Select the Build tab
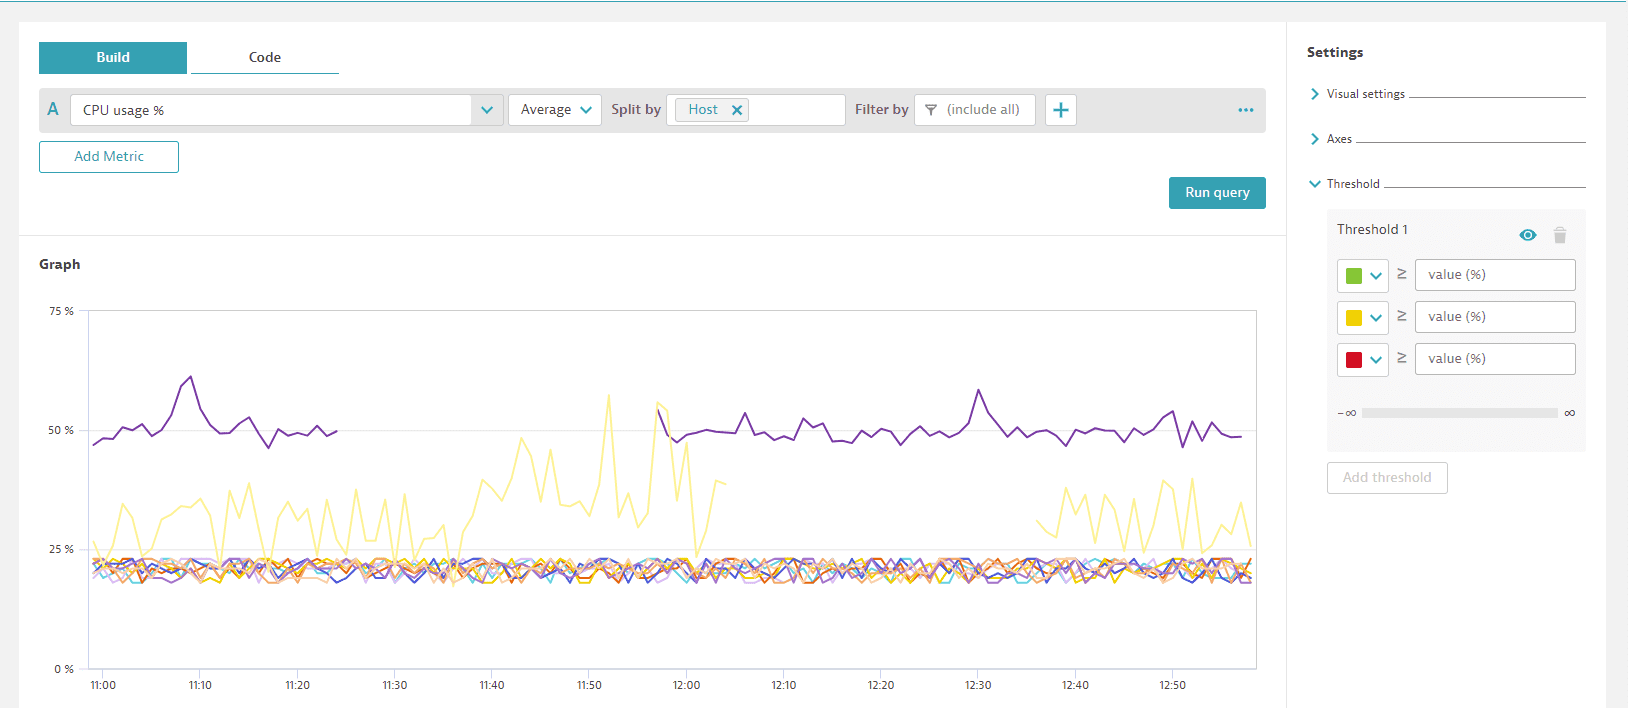This screenshot has width=1628, height=708. [x=113, y=58]
